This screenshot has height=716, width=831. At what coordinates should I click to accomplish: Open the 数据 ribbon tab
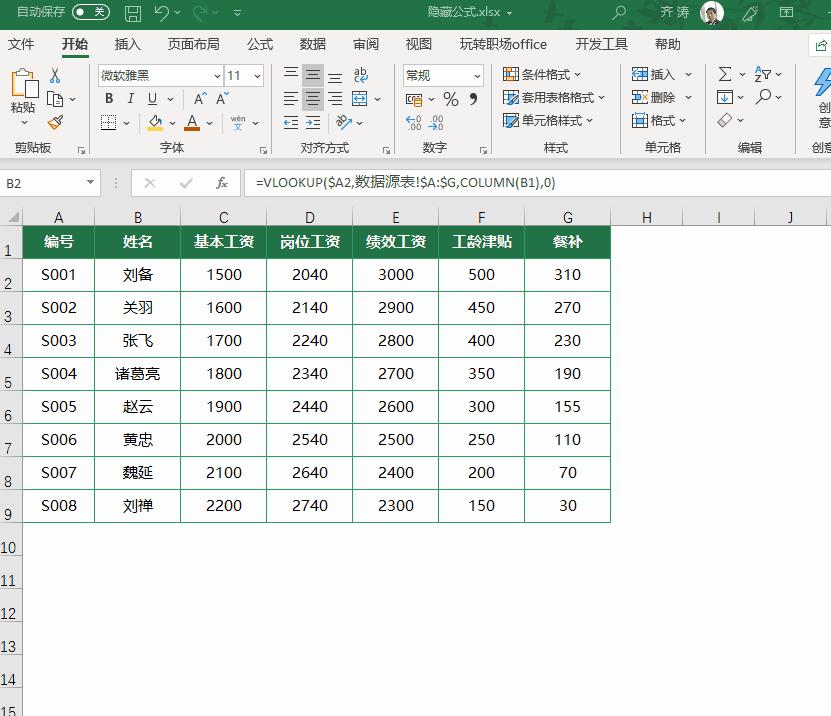pos(312,44)
